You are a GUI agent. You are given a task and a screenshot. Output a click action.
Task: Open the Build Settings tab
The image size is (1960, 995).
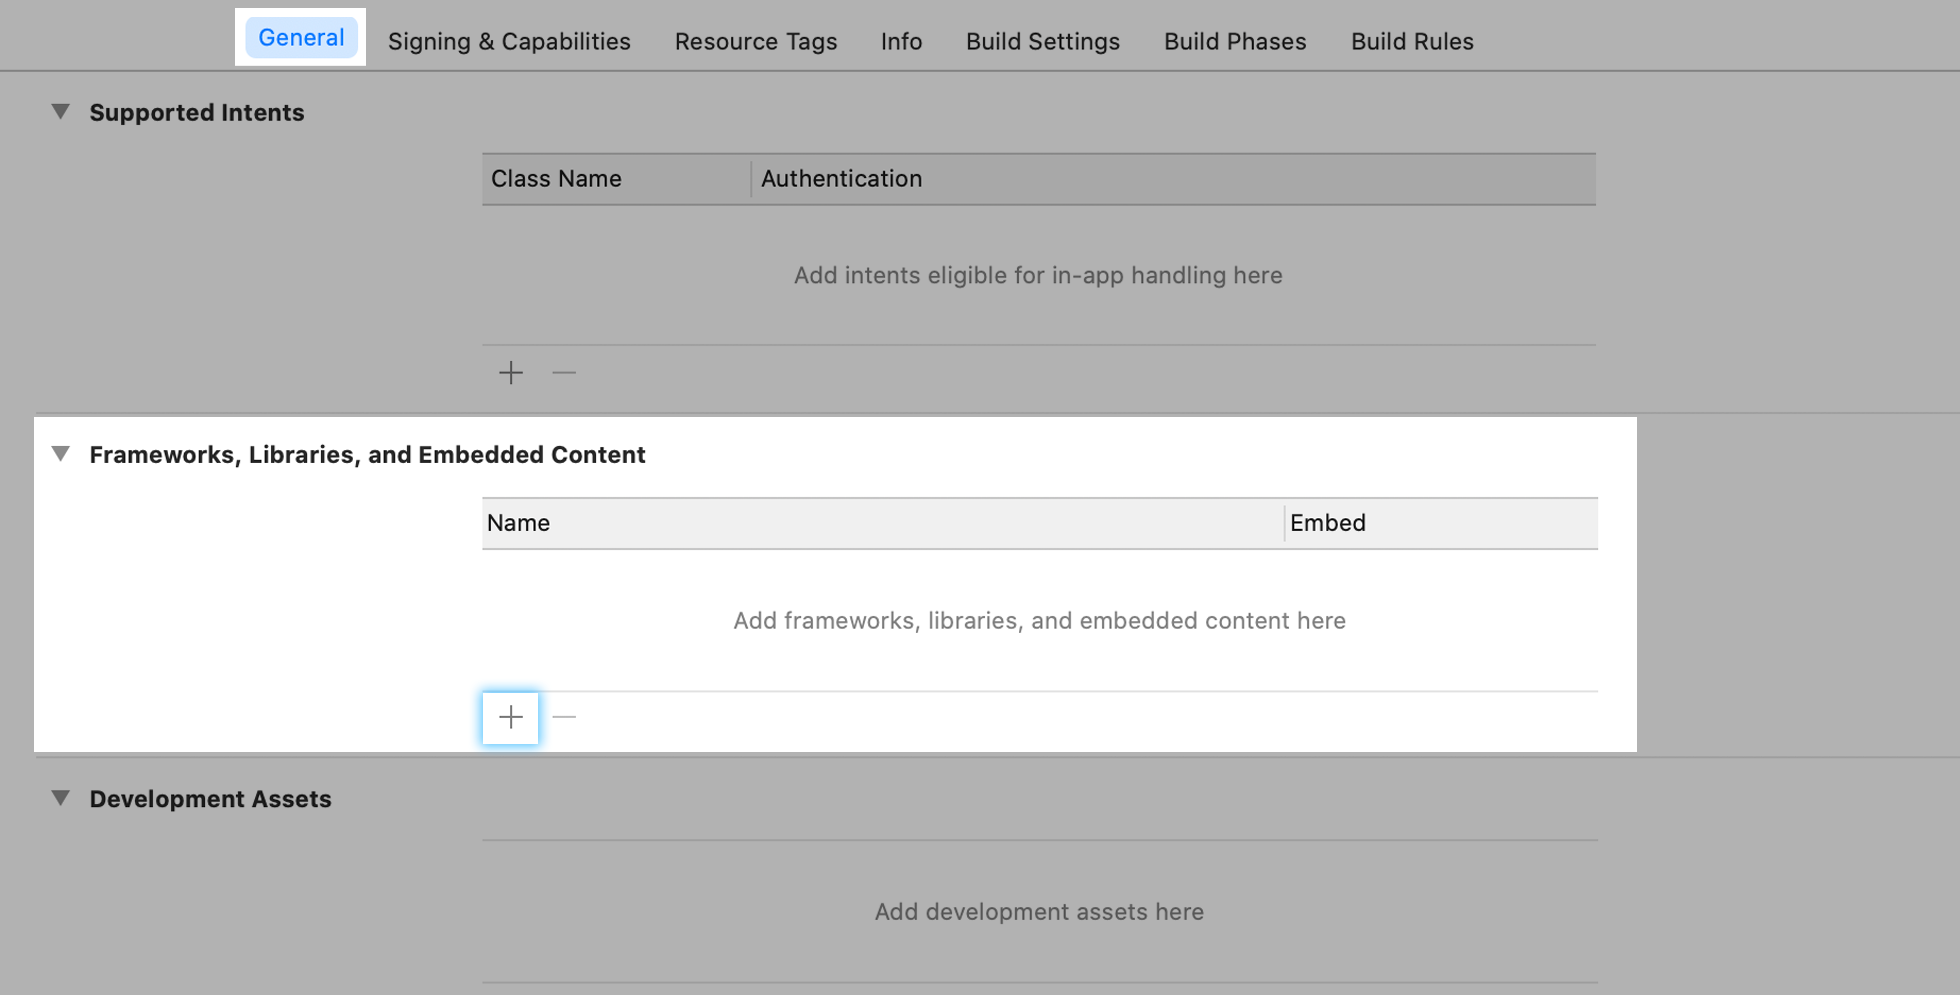[1042, 41]
